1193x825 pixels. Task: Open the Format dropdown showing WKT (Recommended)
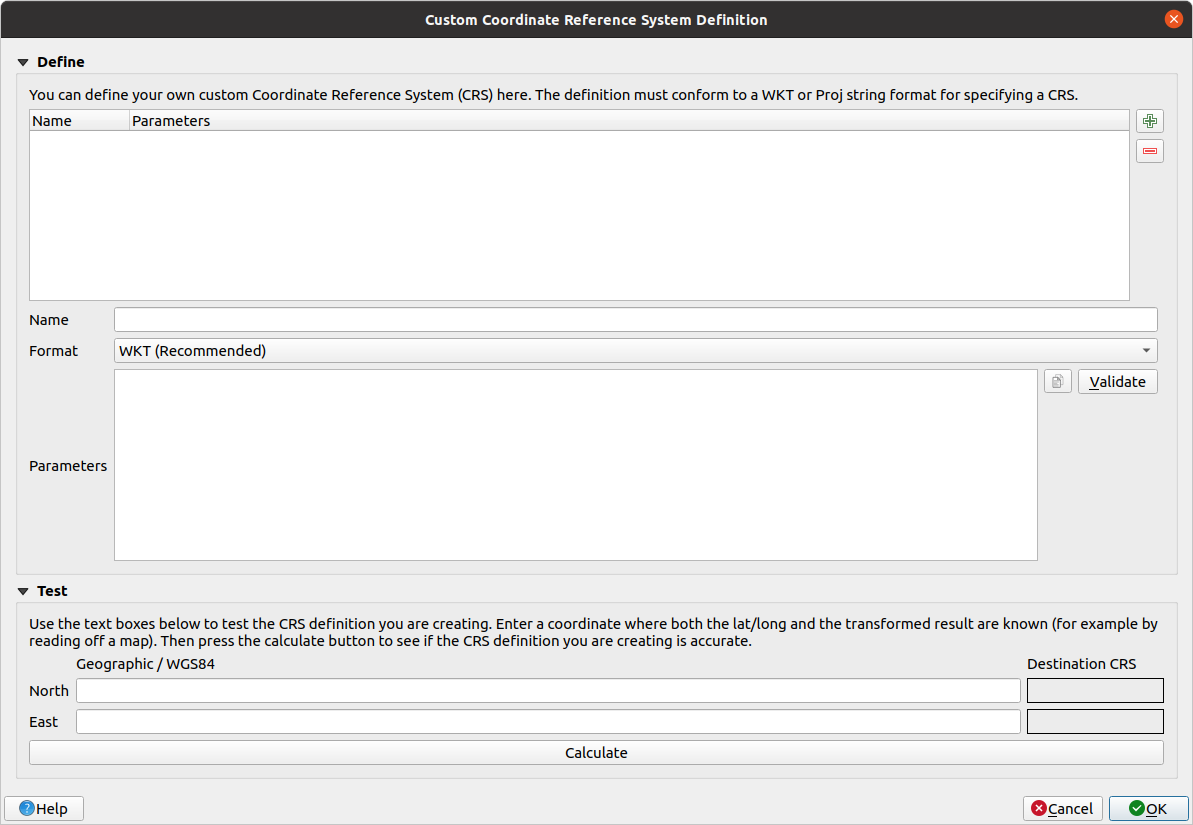635,351
